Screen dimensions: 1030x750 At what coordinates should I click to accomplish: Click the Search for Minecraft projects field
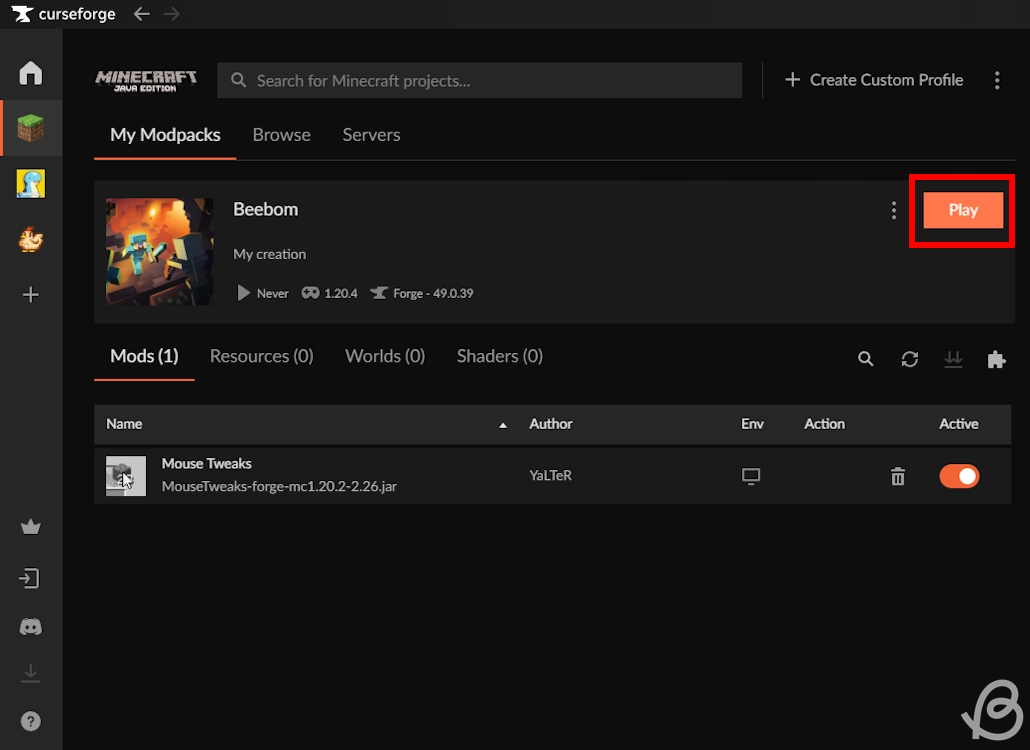tap(480, 81)
